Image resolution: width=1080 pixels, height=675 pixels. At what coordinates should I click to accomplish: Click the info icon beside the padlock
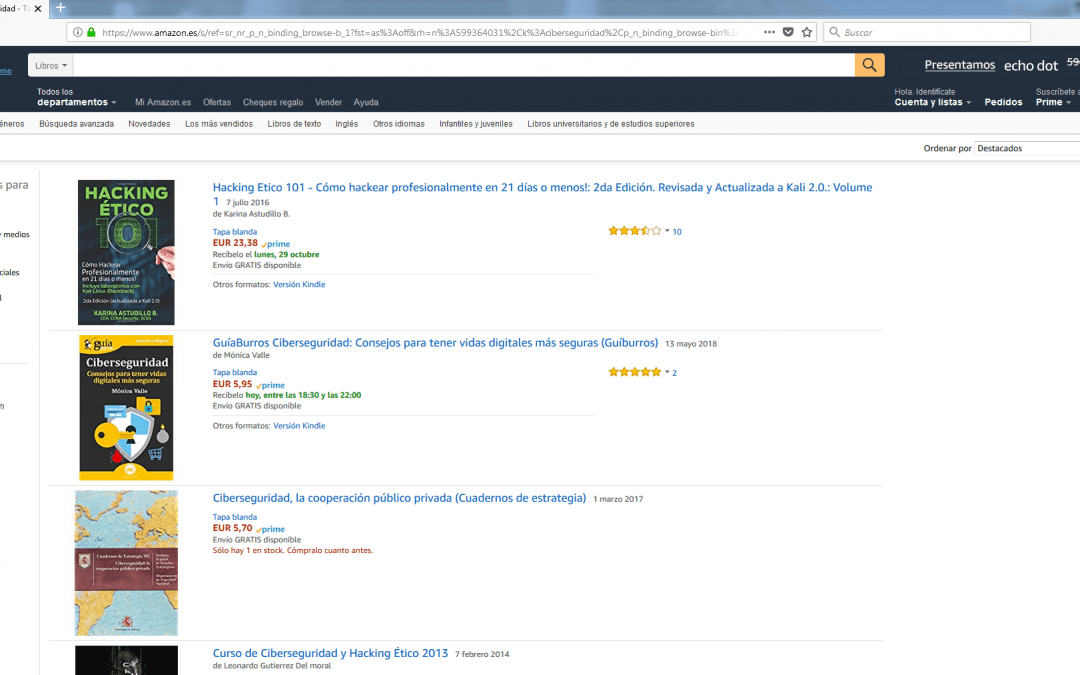(78, 32)
